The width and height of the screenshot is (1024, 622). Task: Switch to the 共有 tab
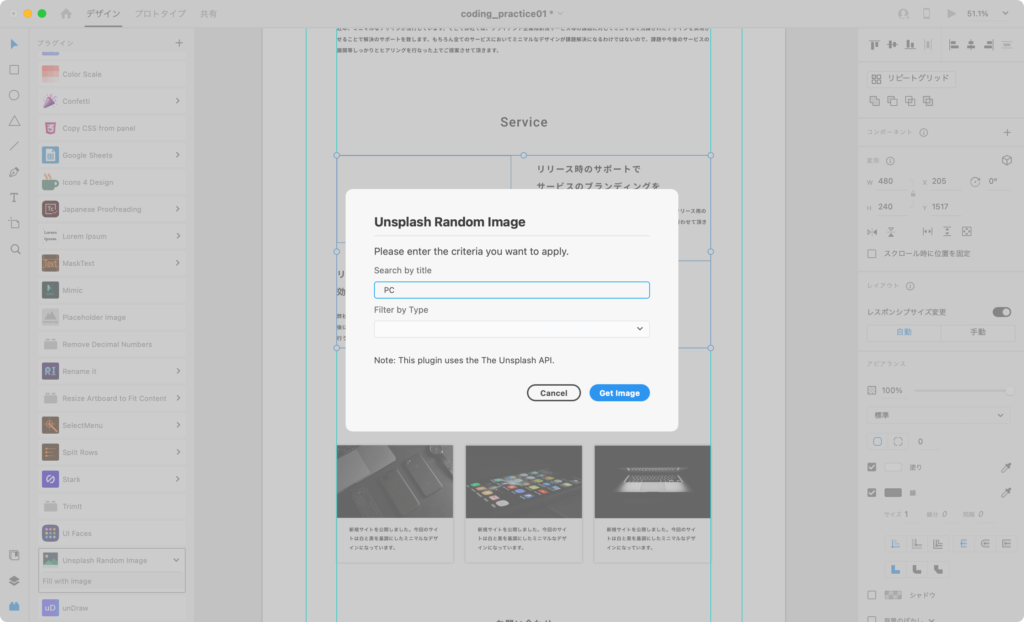tap(208, 13)
